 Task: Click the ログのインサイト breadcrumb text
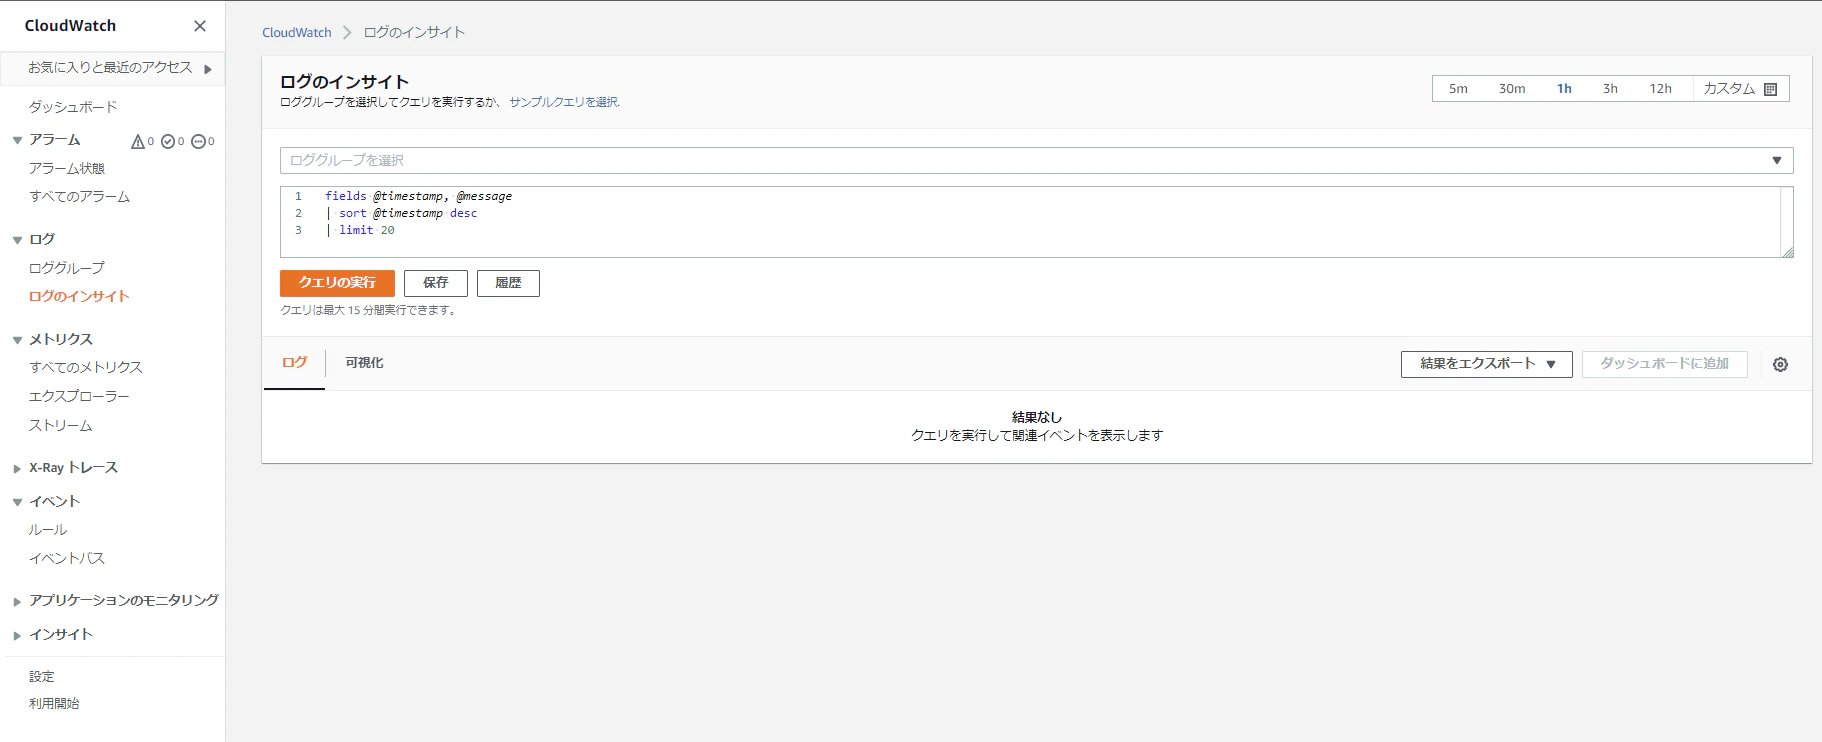coord(414,32)
